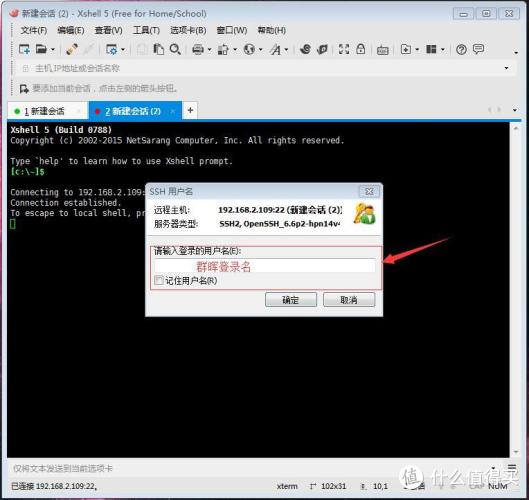Expand the Encoding globe dropdown arrow
529x500 pixels.
(261, 50)
